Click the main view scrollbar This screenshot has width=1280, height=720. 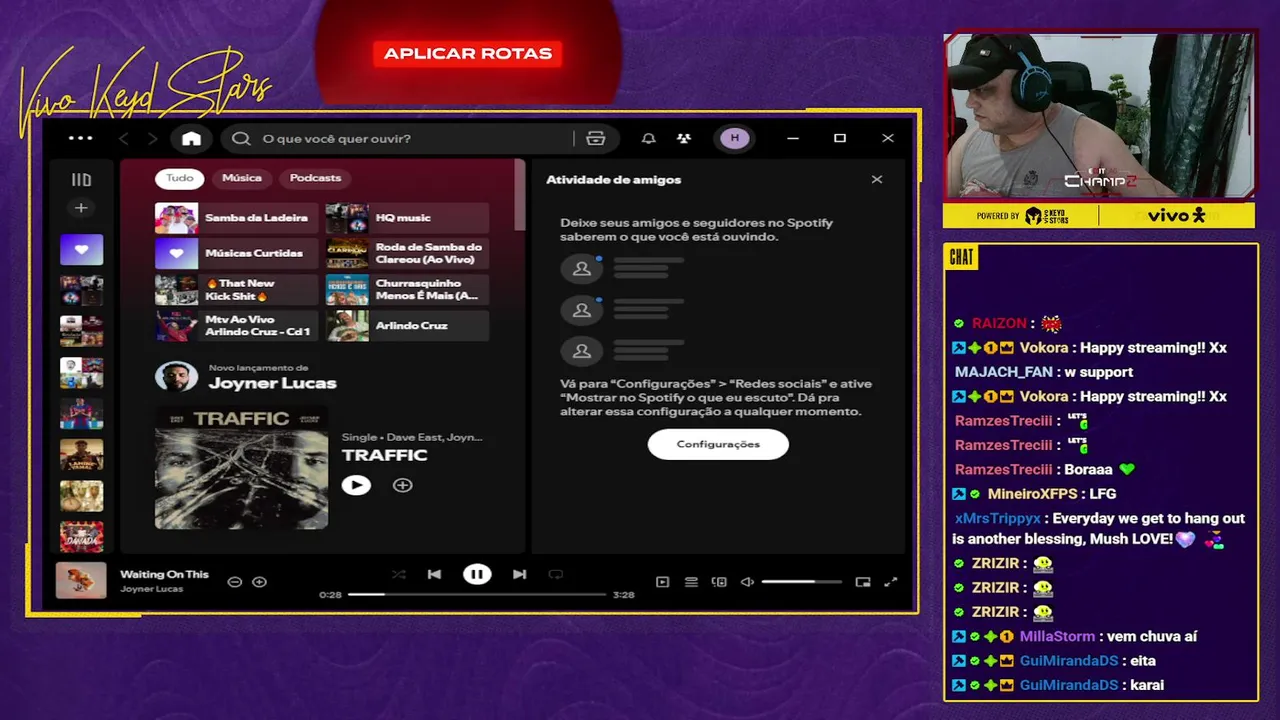[x=519, y=195]
